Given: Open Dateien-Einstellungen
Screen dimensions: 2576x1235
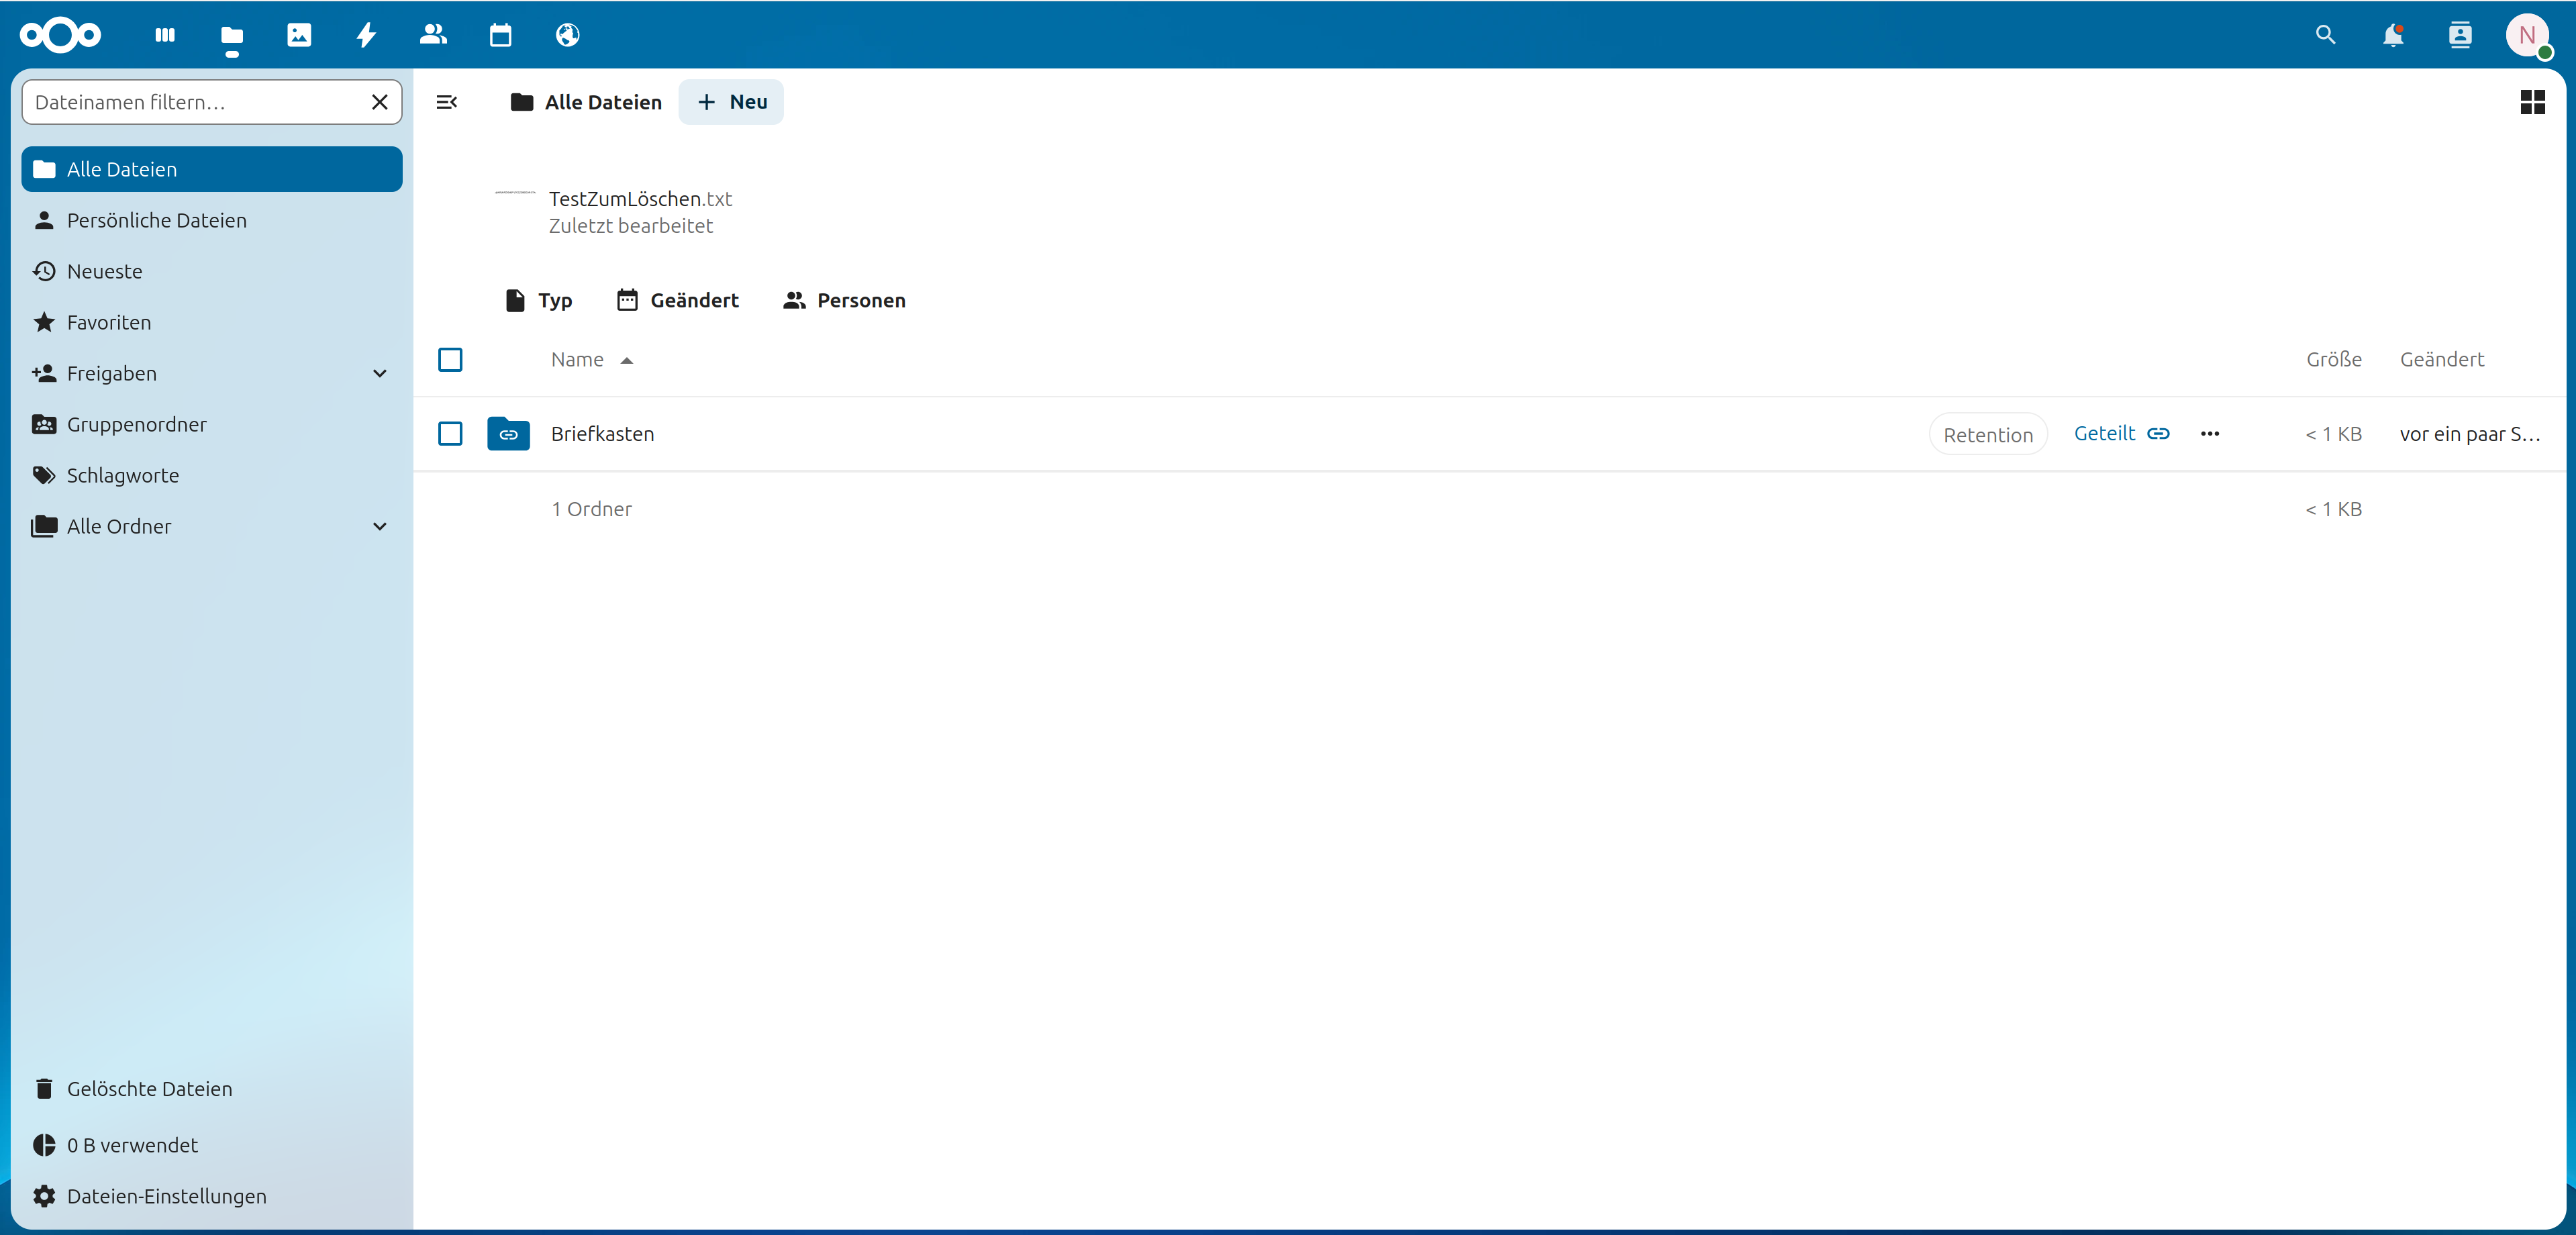Looking at the screenshot, I should [x=212, y=1197].
